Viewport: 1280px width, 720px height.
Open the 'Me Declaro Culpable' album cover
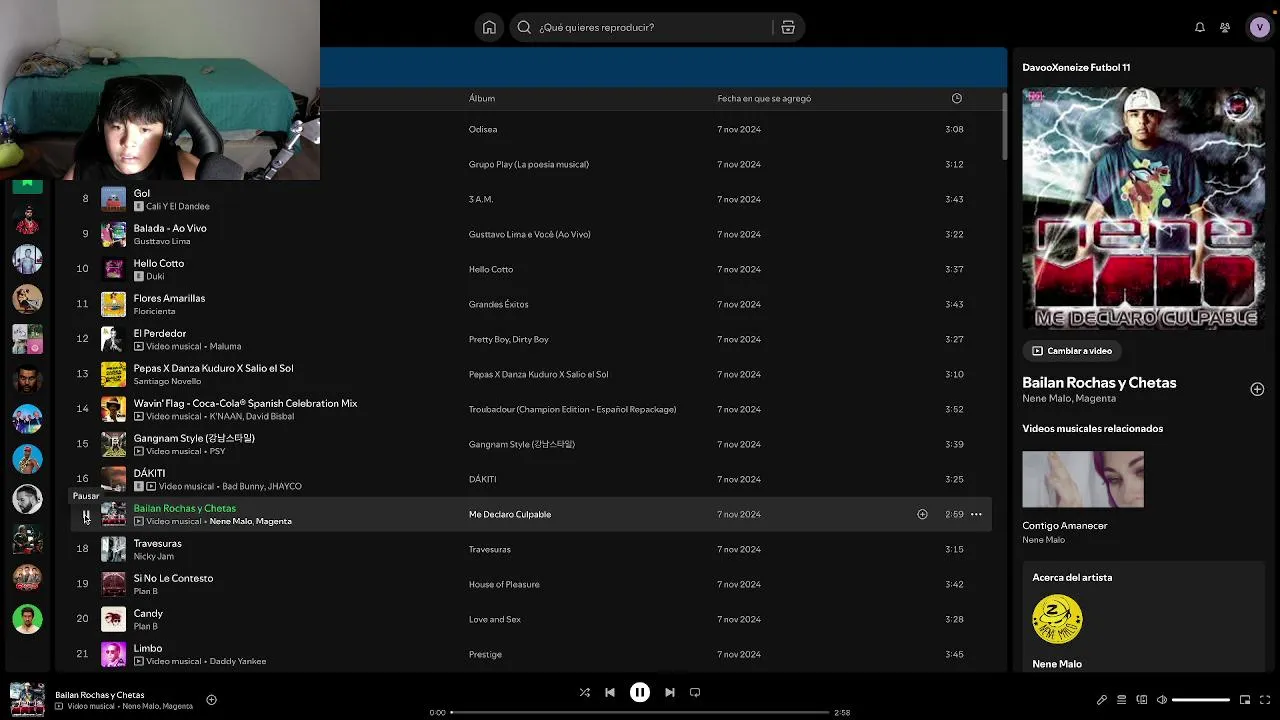point(1143,208)
